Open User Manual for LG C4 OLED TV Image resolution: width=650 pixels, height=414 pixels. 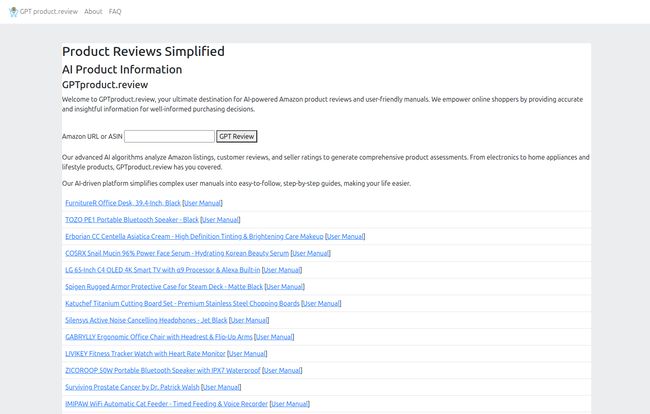282,270
